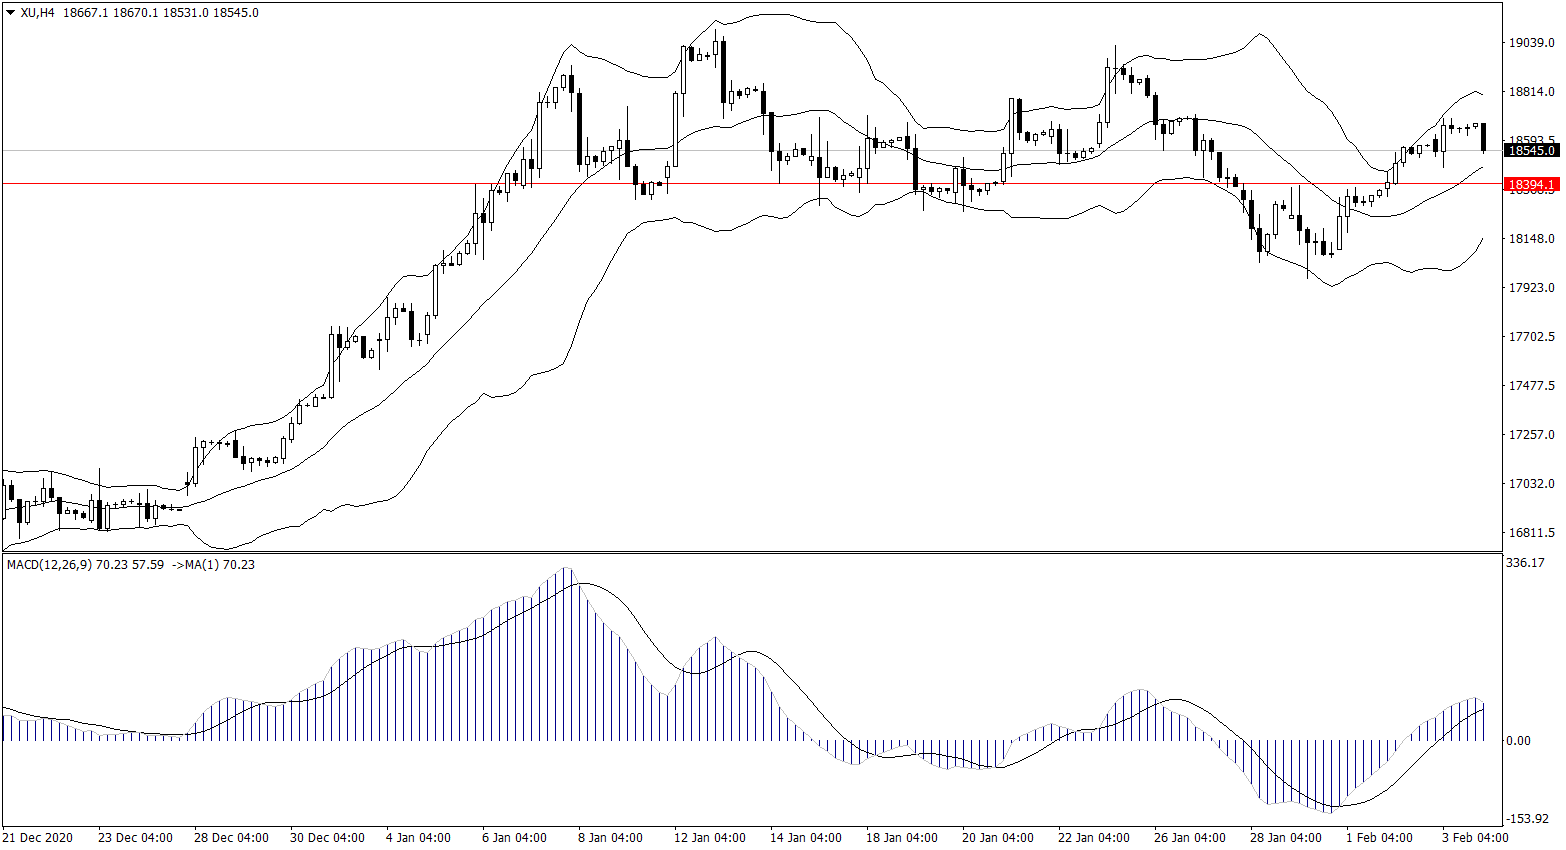Select the XU,H4 chart symbol title
This screenshot has width=1566, height=850.
(37, 13)
